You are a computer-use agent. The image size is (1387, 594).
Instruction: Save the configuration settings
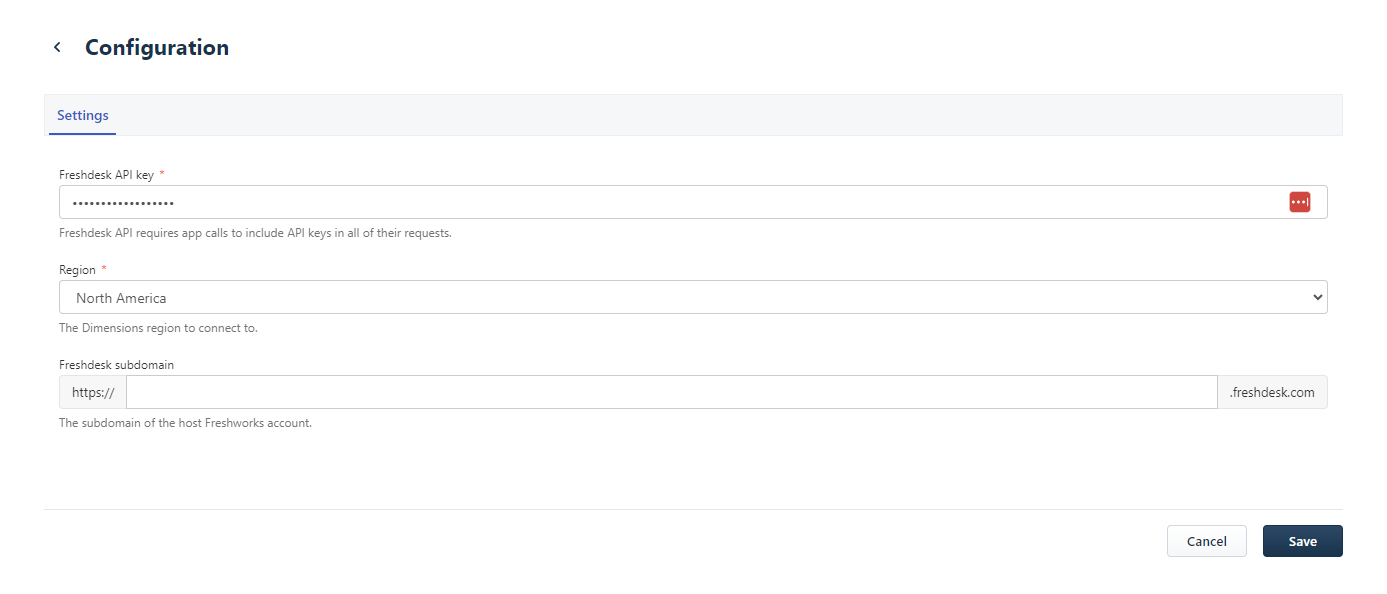(x=1302, y=541)
